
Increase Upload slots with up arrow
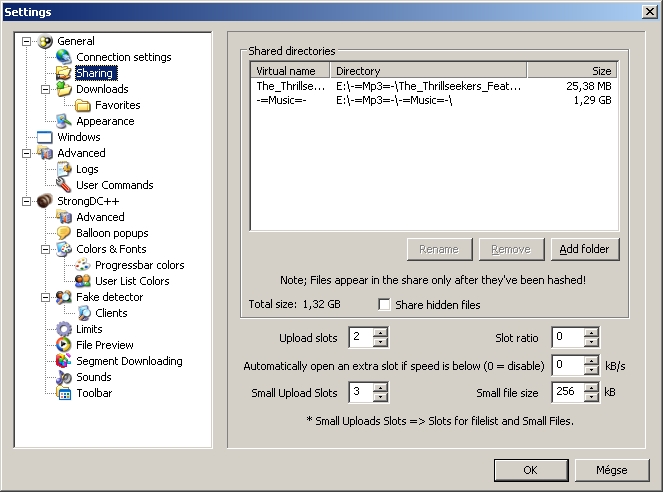[x=380, y=332]
